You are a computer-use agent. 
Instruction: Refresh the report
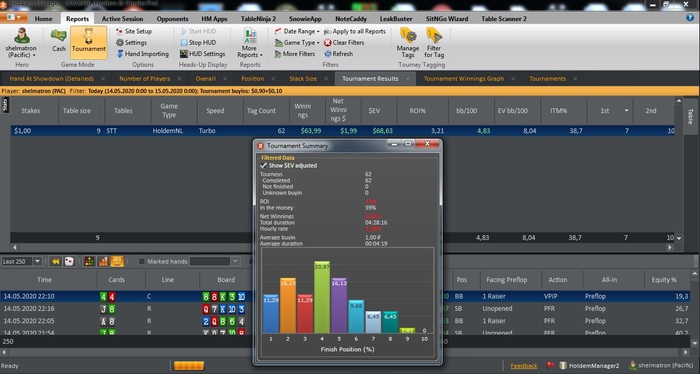[338, 54]
